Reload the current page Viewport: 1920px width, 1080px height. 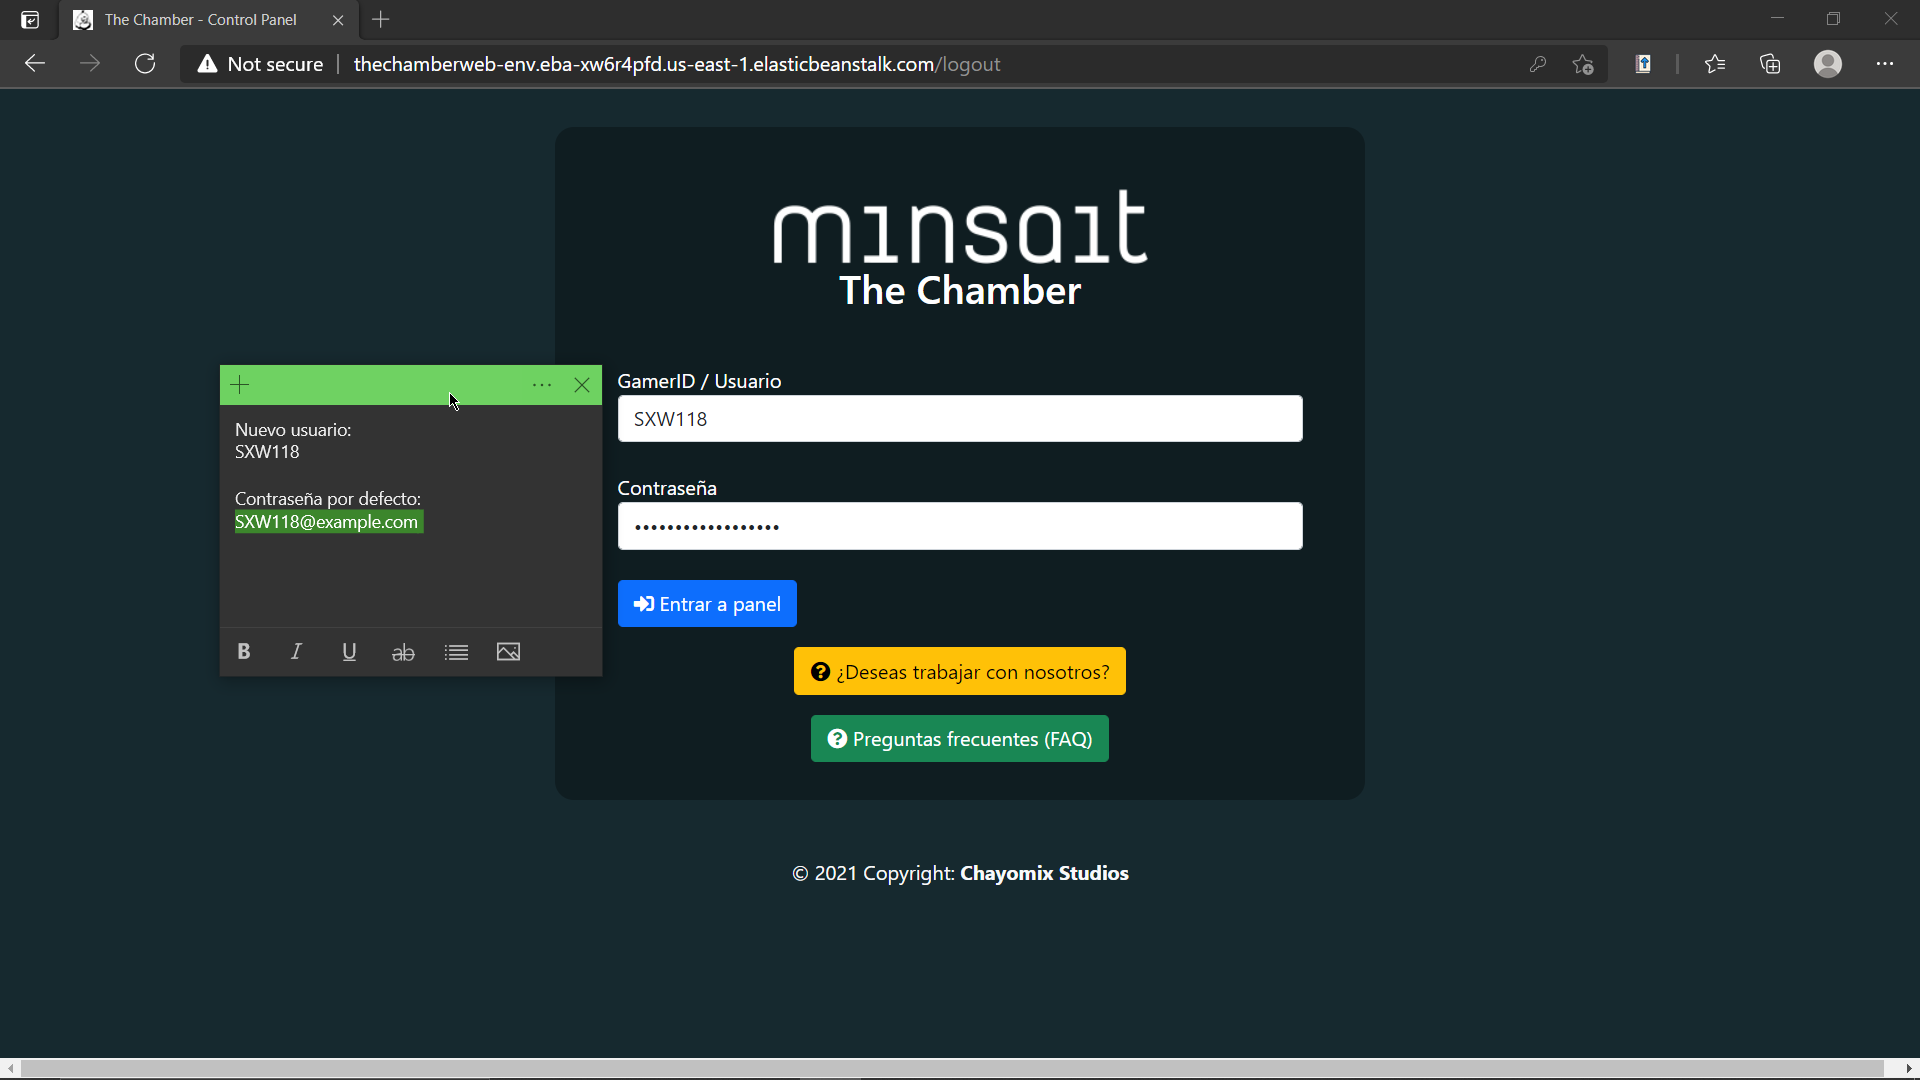[145, 64]
